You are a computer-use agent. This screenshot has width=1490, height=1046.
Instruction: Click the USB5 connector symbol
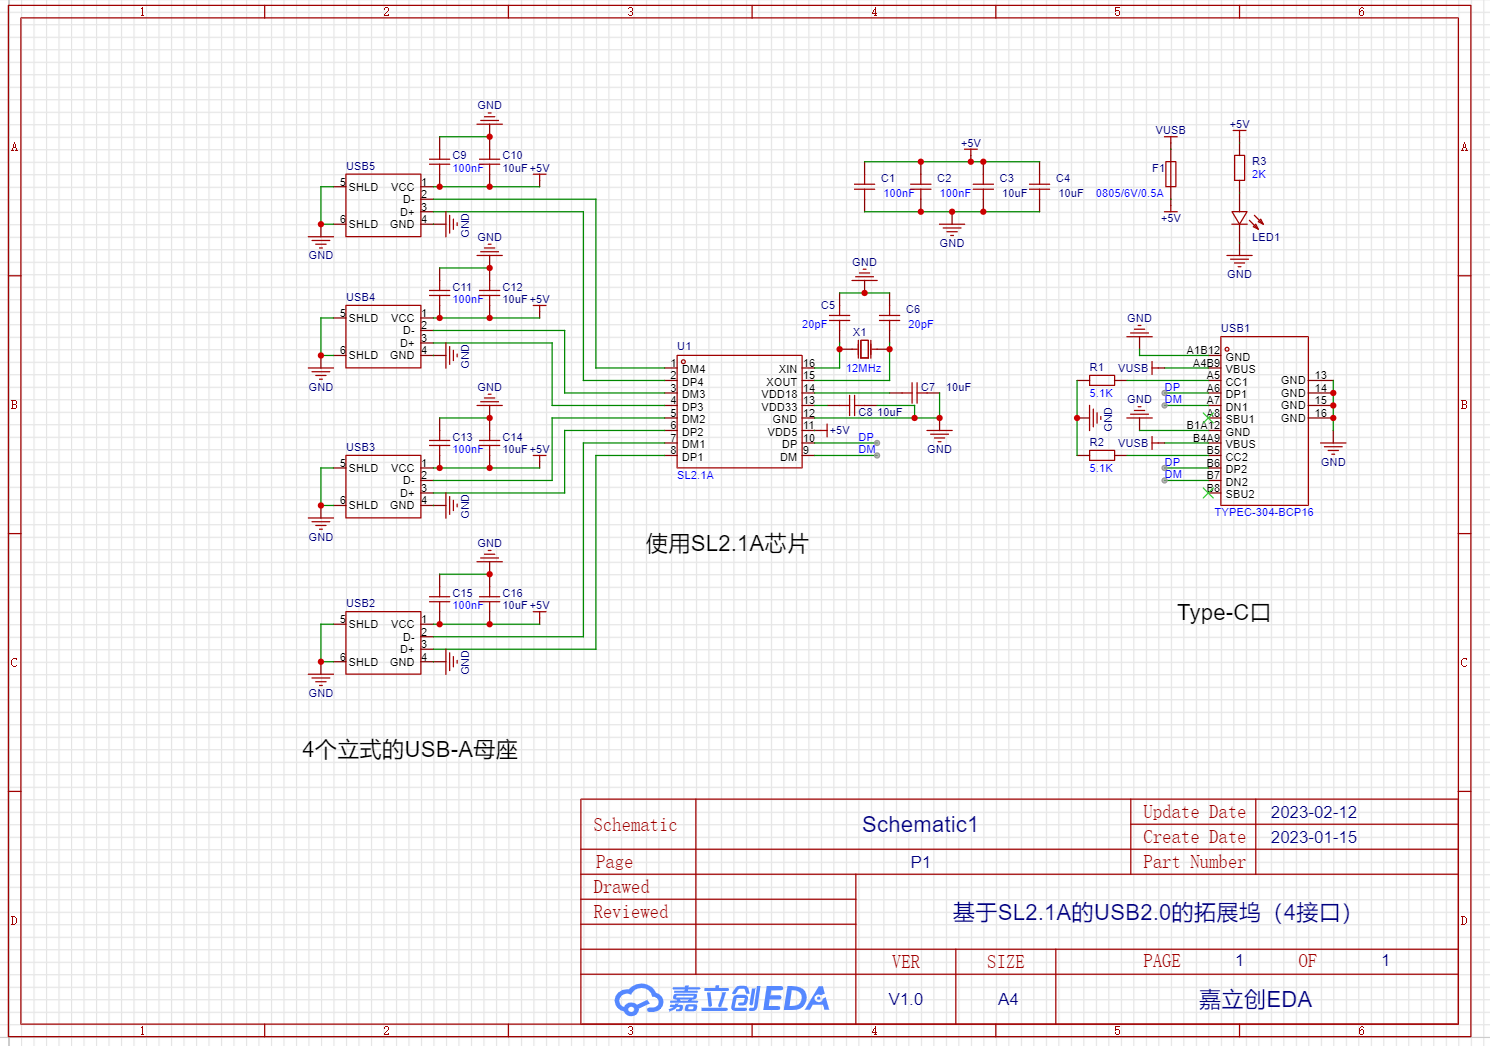coord(383,205)
